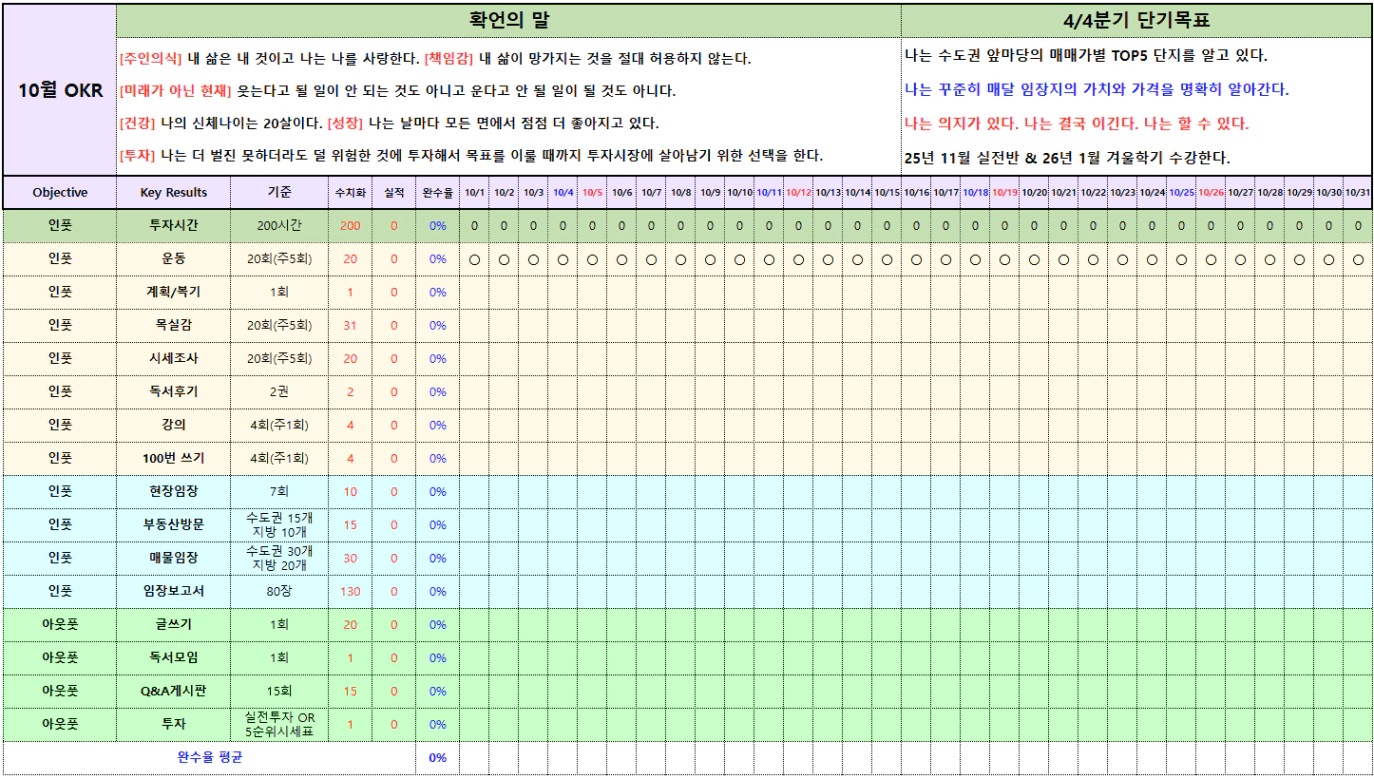Click the 임장보고서 key result cell

click(x=174, y=591)
